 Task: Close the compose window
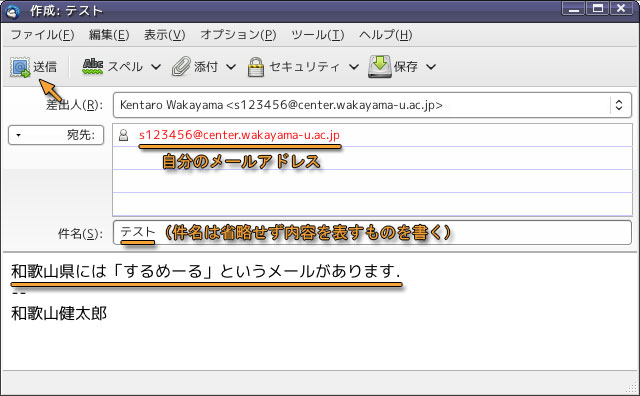click(621, 9)
